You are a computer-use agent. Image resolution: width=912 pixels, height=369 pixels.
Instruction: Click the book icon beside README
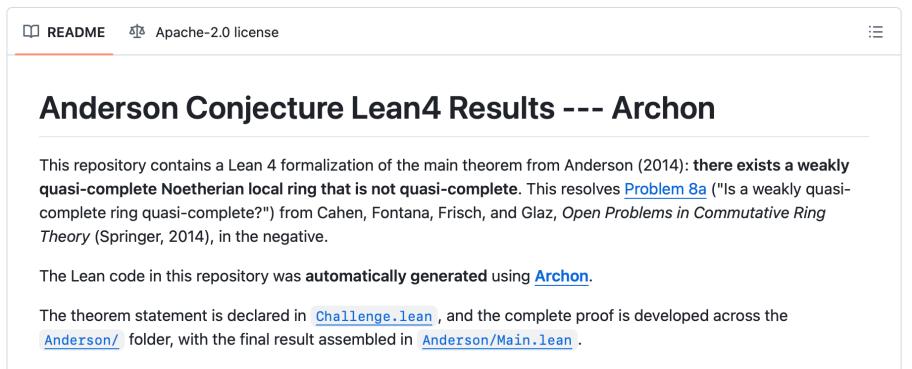pos(31,32)
